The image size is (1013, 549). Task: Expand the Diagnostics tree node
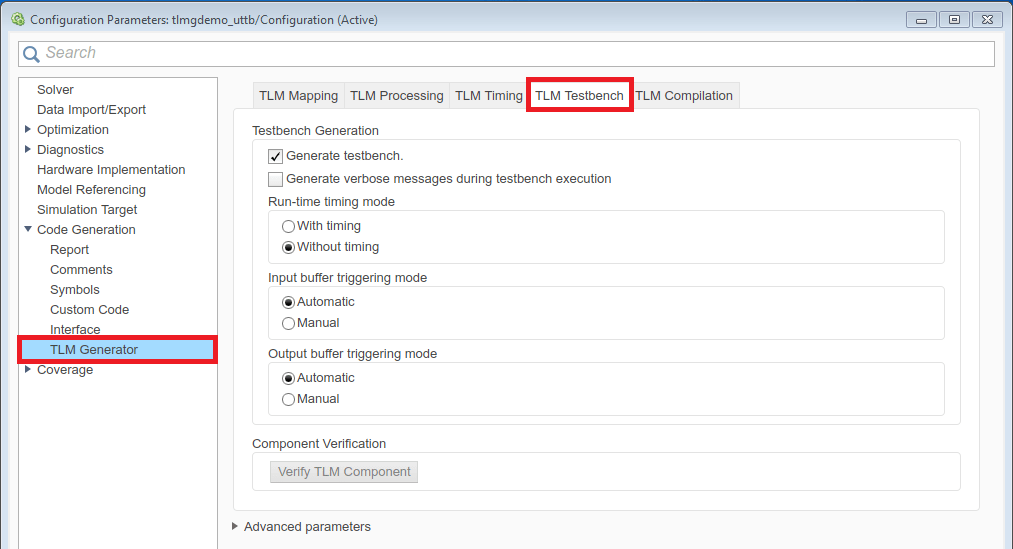(x=28, y=150)
